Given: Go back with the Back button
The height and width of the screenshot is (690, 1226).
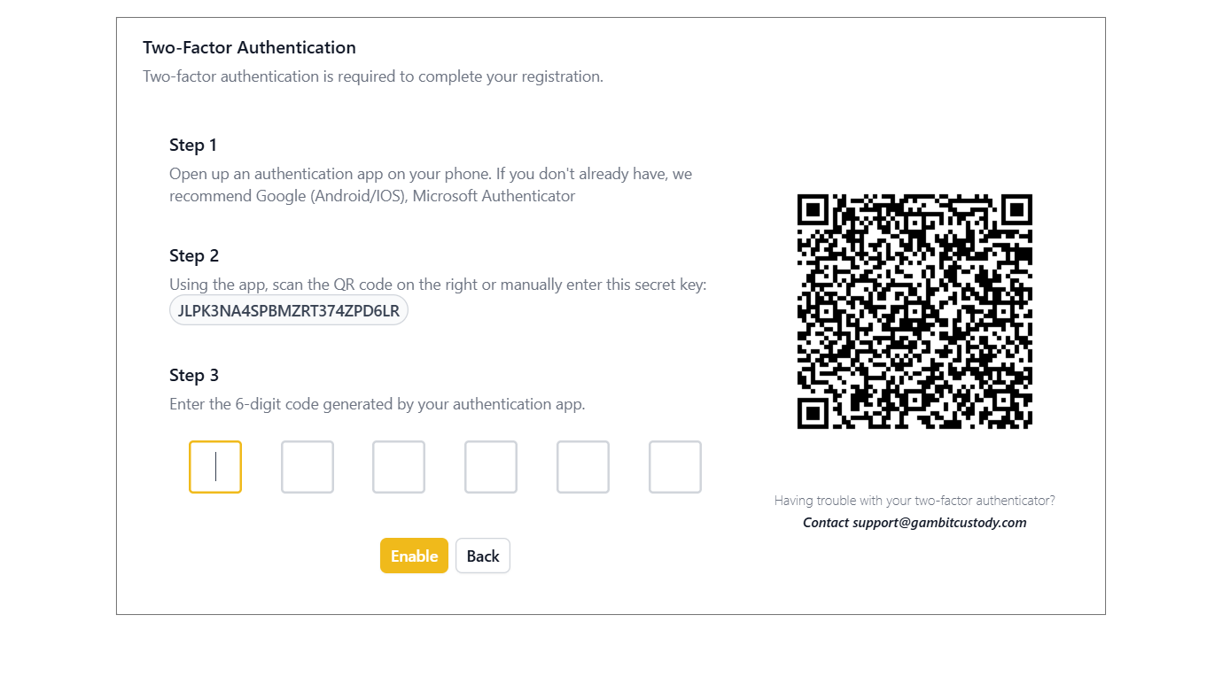Looking at the screenshot, I should [483, 556].
